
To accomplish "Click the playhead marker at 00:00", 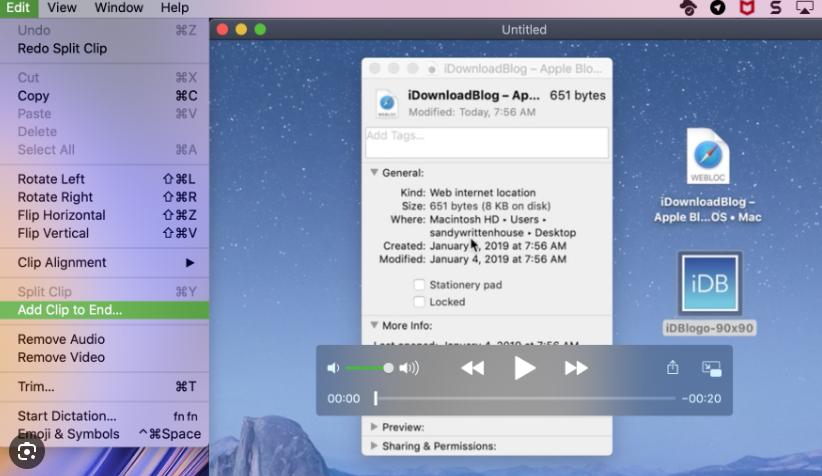I will click(375, 398).
